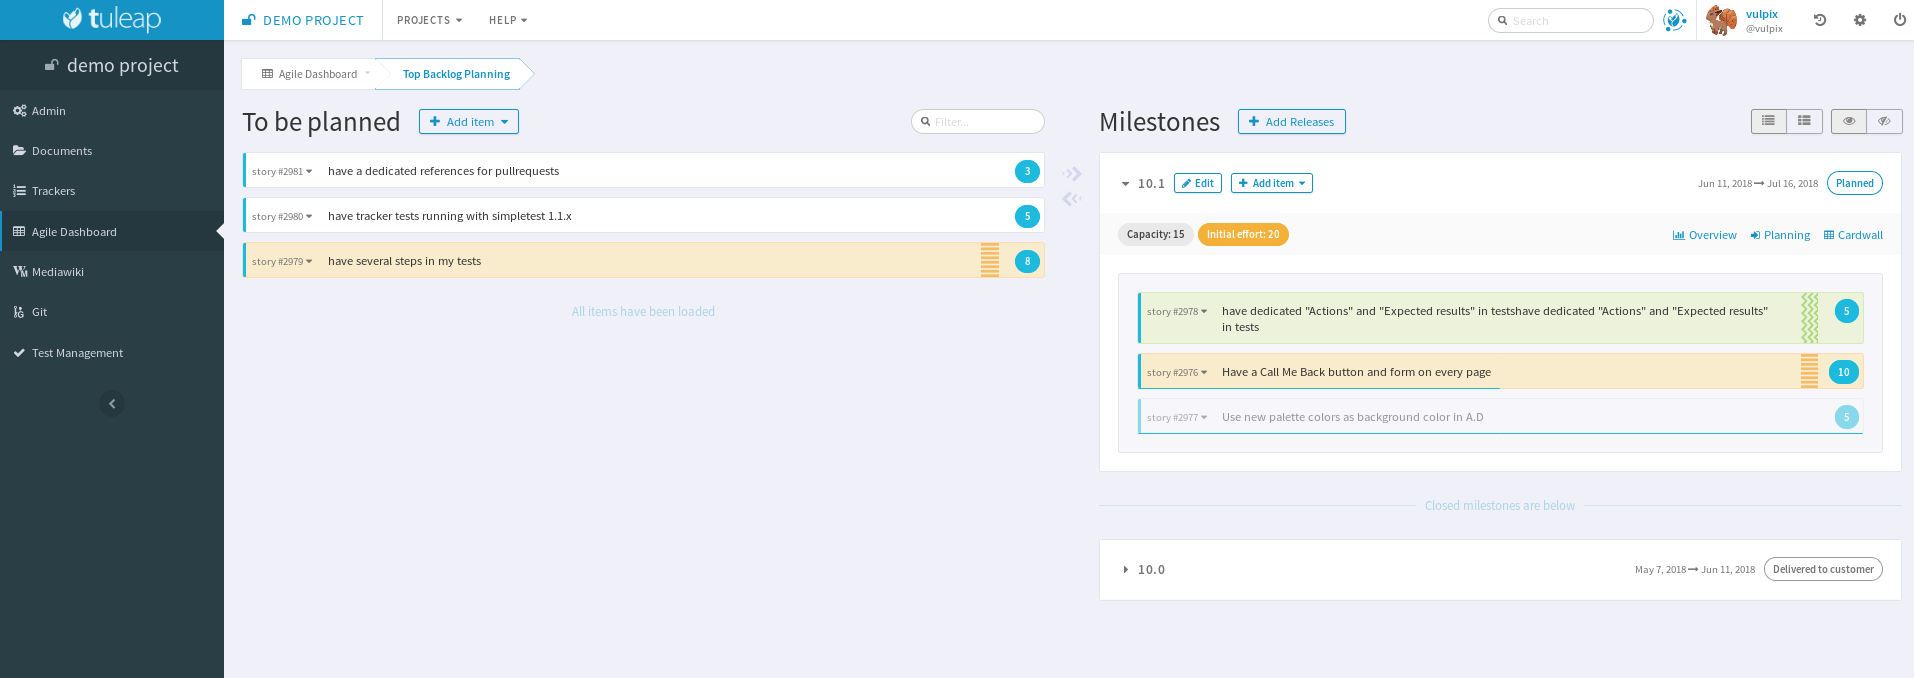The height and width of the screenshot is (678, 1914).
Task: Open the story #2977 dropdown
Action: tap(1177, 418)
